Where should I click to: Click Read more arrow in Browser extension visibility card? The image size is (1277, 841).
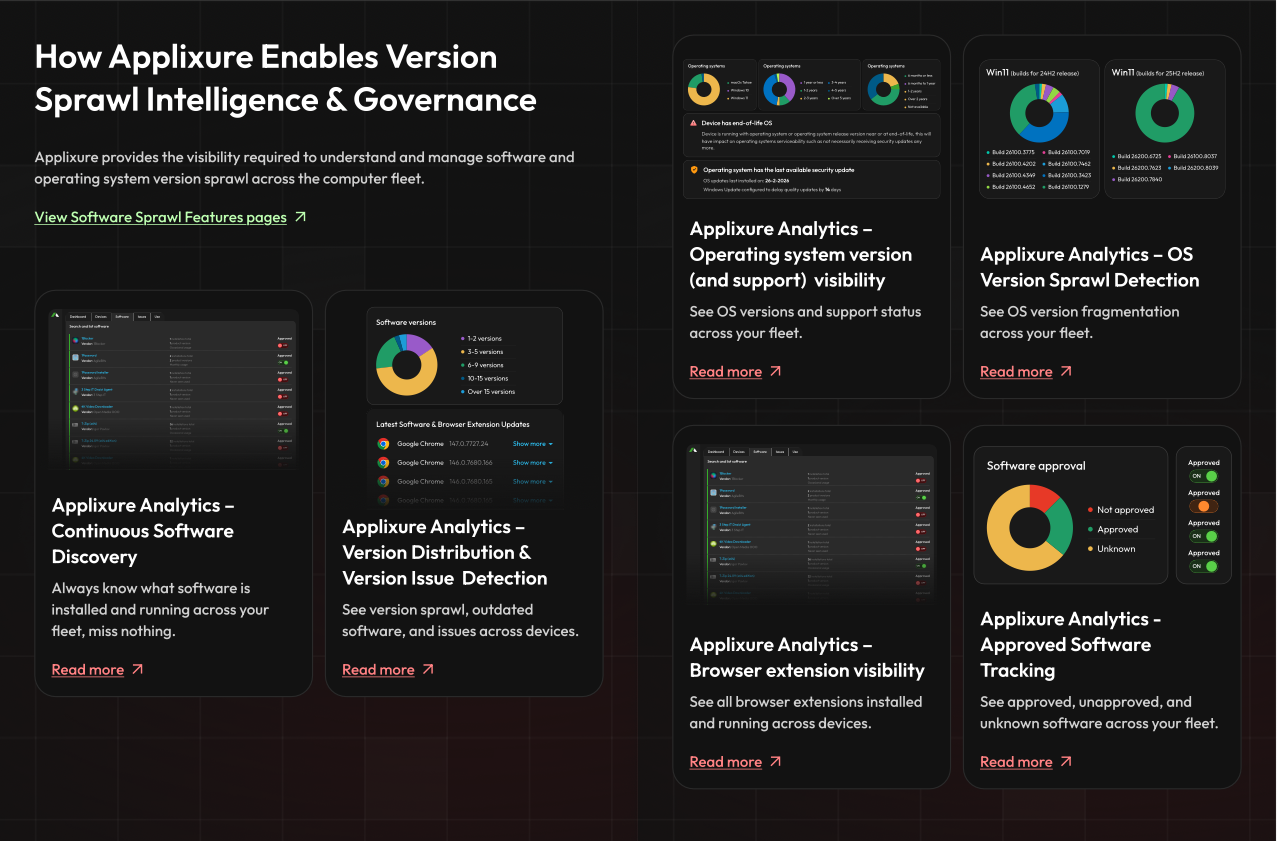(775, 761)
